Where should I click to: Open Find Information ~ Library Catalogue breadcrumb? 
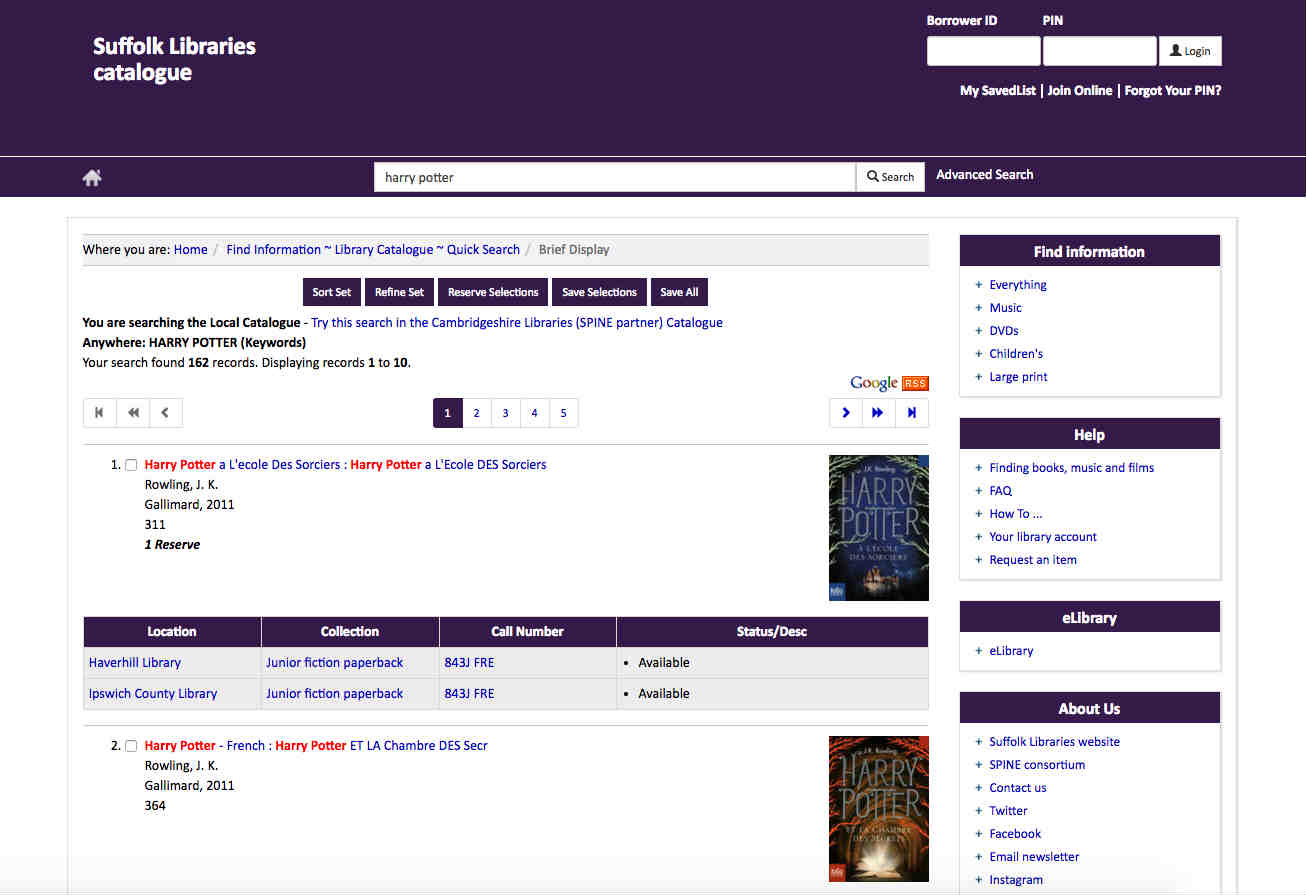tap(373, 250)
